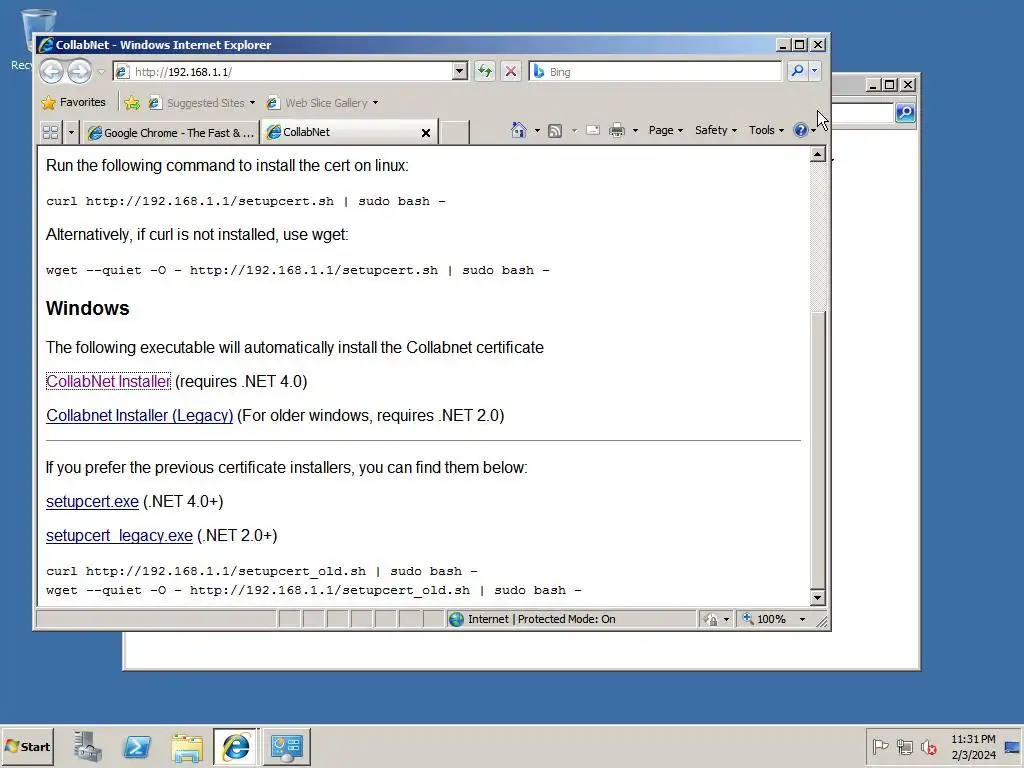This screenshot has height=768, width=1024.
Task: Open the CollabNet Installer link
Action: [108, 381]
